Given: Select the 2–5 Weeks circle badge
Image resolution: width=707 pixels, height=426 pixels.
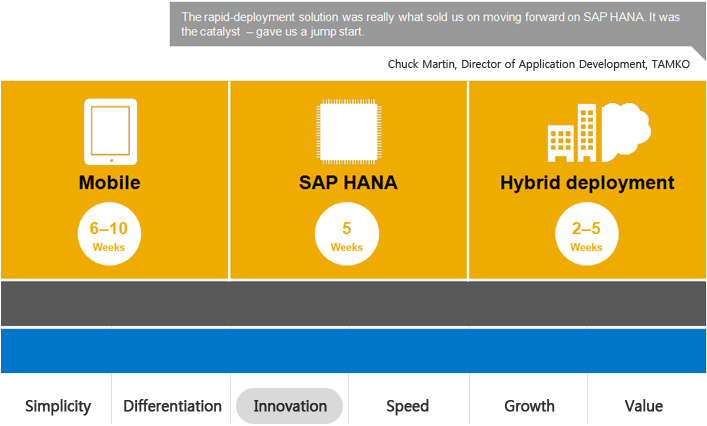Looking at the screenshot, I should pyautogui.click(x=586, y=236).
